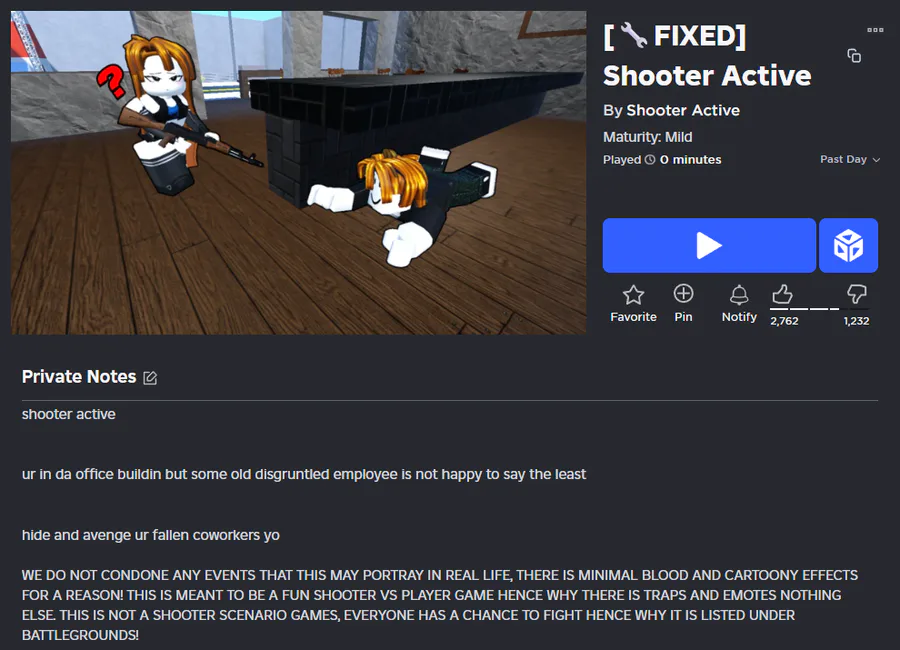Image resolution: width=900 pixels, height=650 pixels.
Task: Edit Private Notes with the pencil icon
Action: (x=150, y=377)
